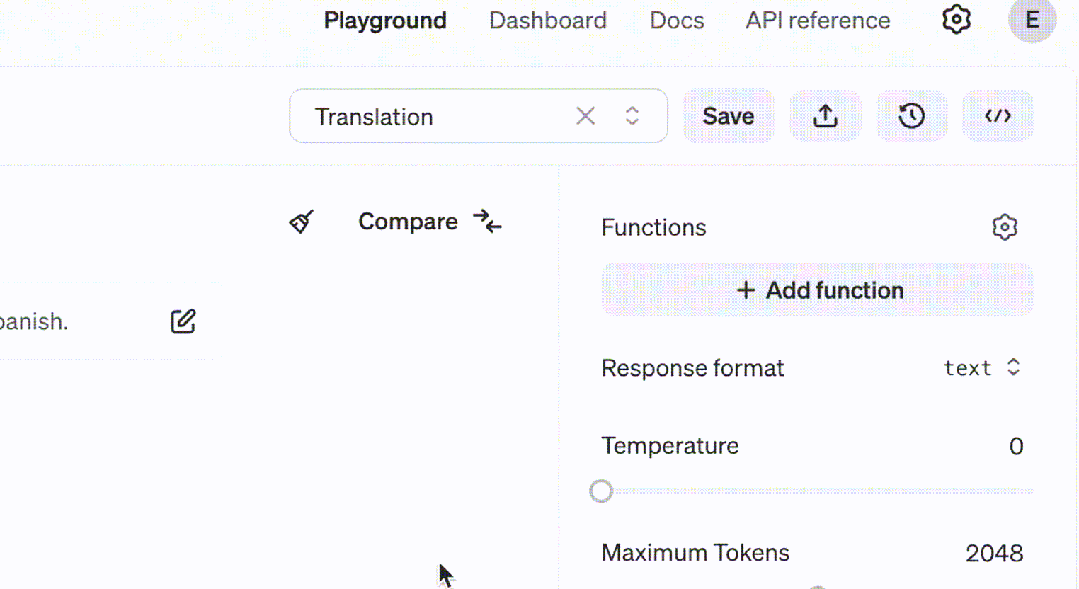Click the upload/share preset icon

point(825,116)
